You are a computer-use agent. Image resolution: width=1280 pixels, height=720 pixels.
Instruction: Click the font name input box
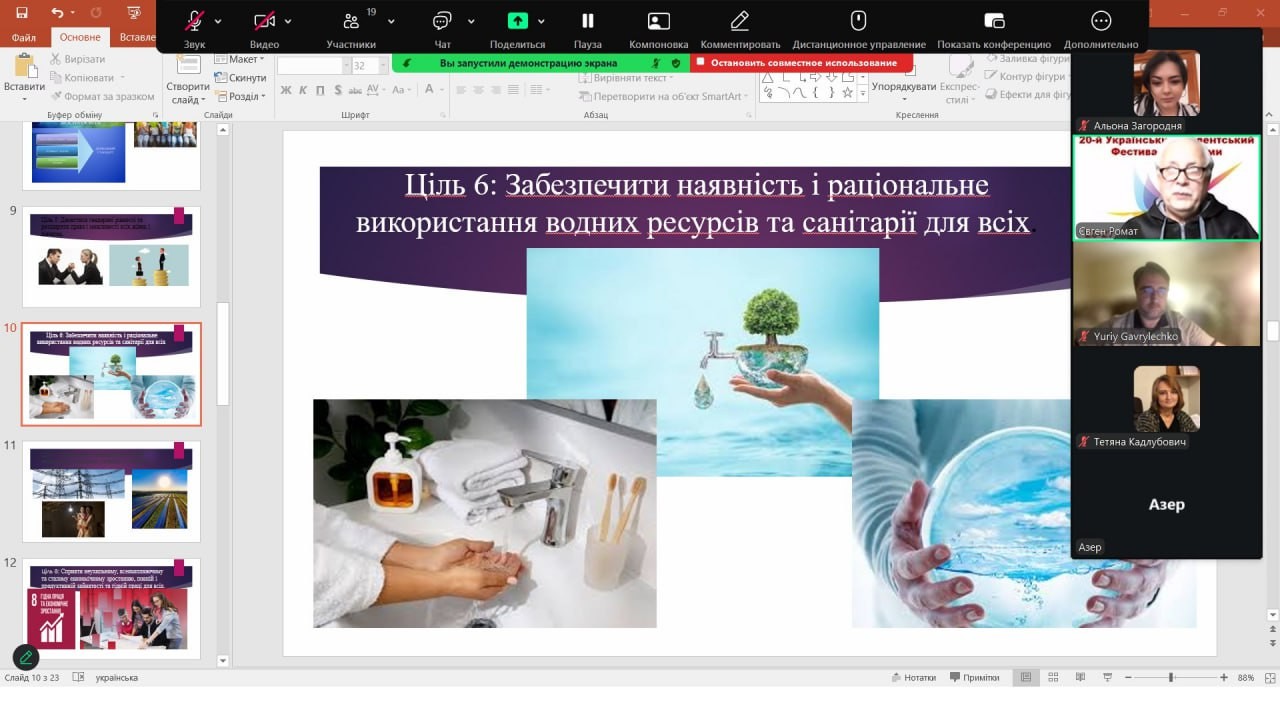pos(310,65)
